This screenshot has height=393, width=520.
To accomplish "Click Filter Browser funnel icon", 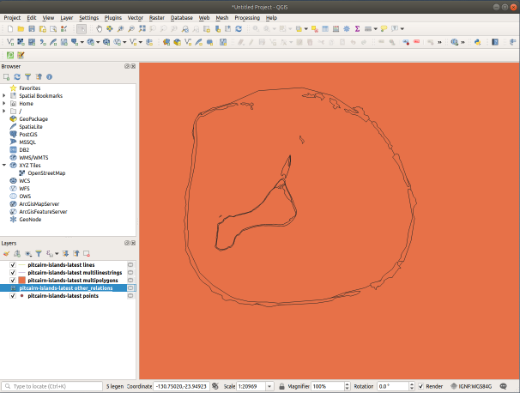I will click(x=28, y=77).
